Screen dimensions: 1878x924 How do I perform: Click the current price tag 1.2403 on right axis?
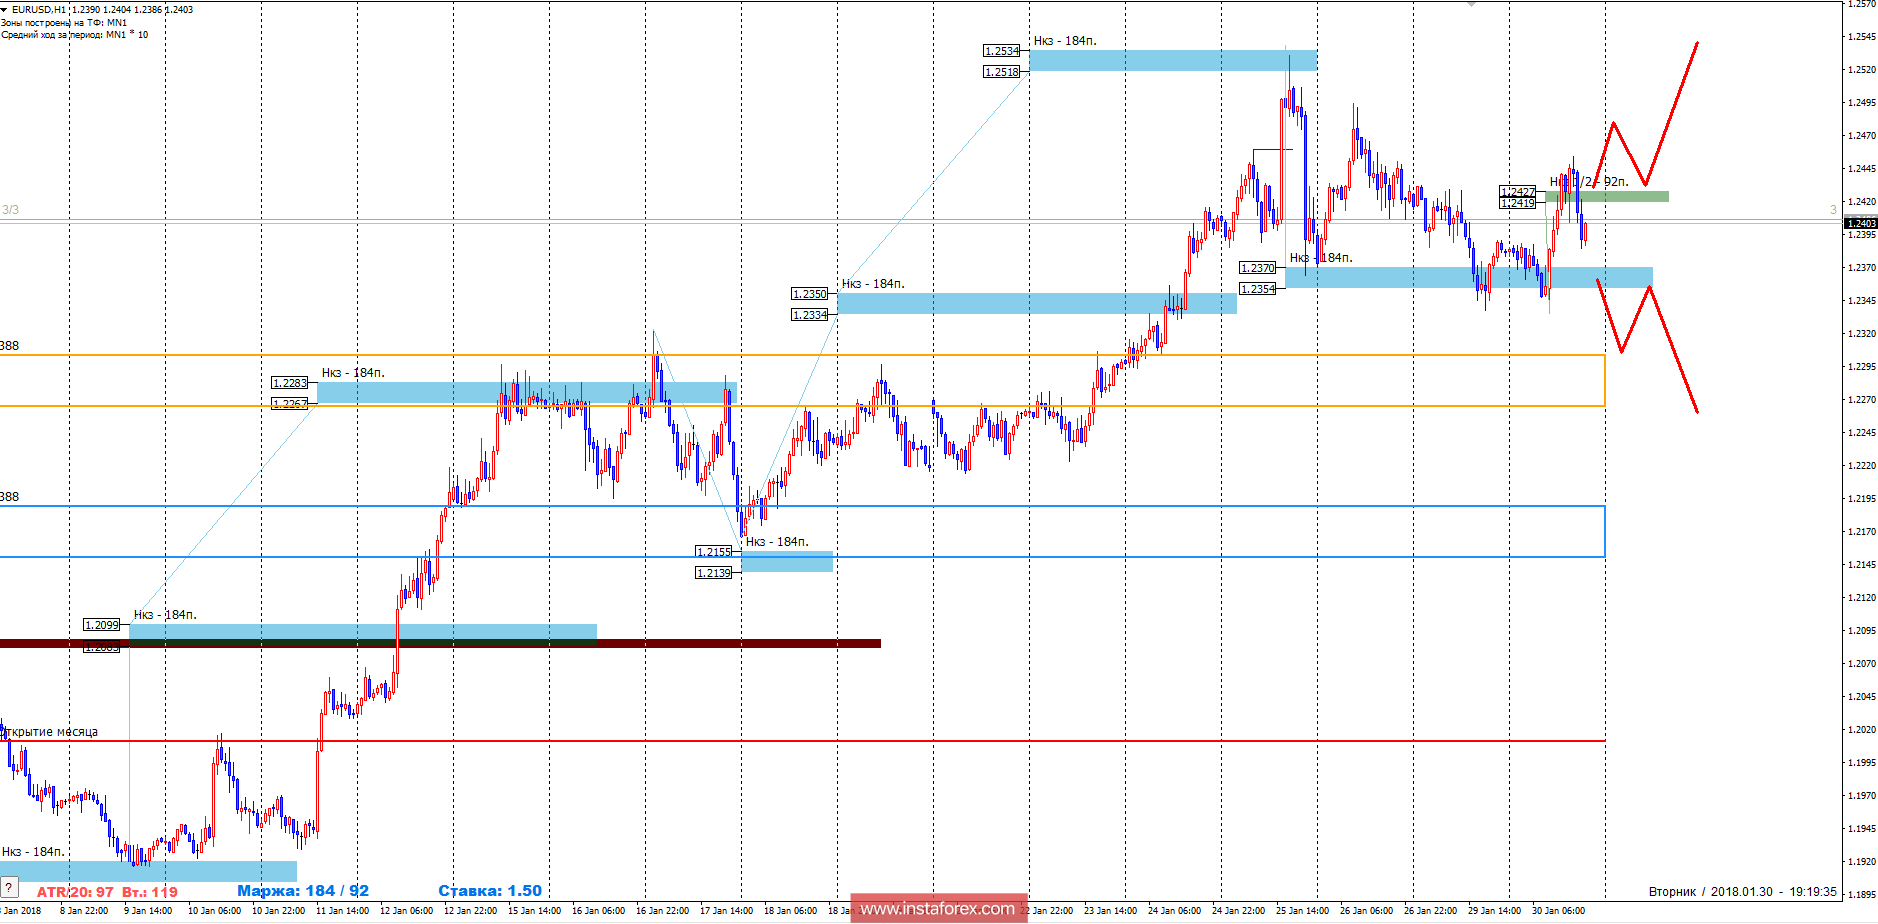[1862, 225]
